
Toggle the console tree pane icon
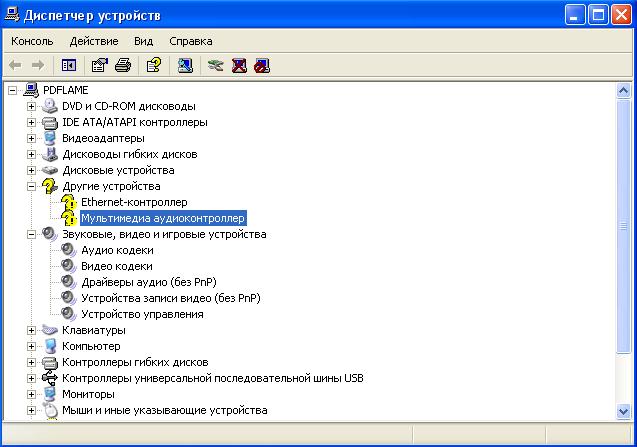click(69, 65)
